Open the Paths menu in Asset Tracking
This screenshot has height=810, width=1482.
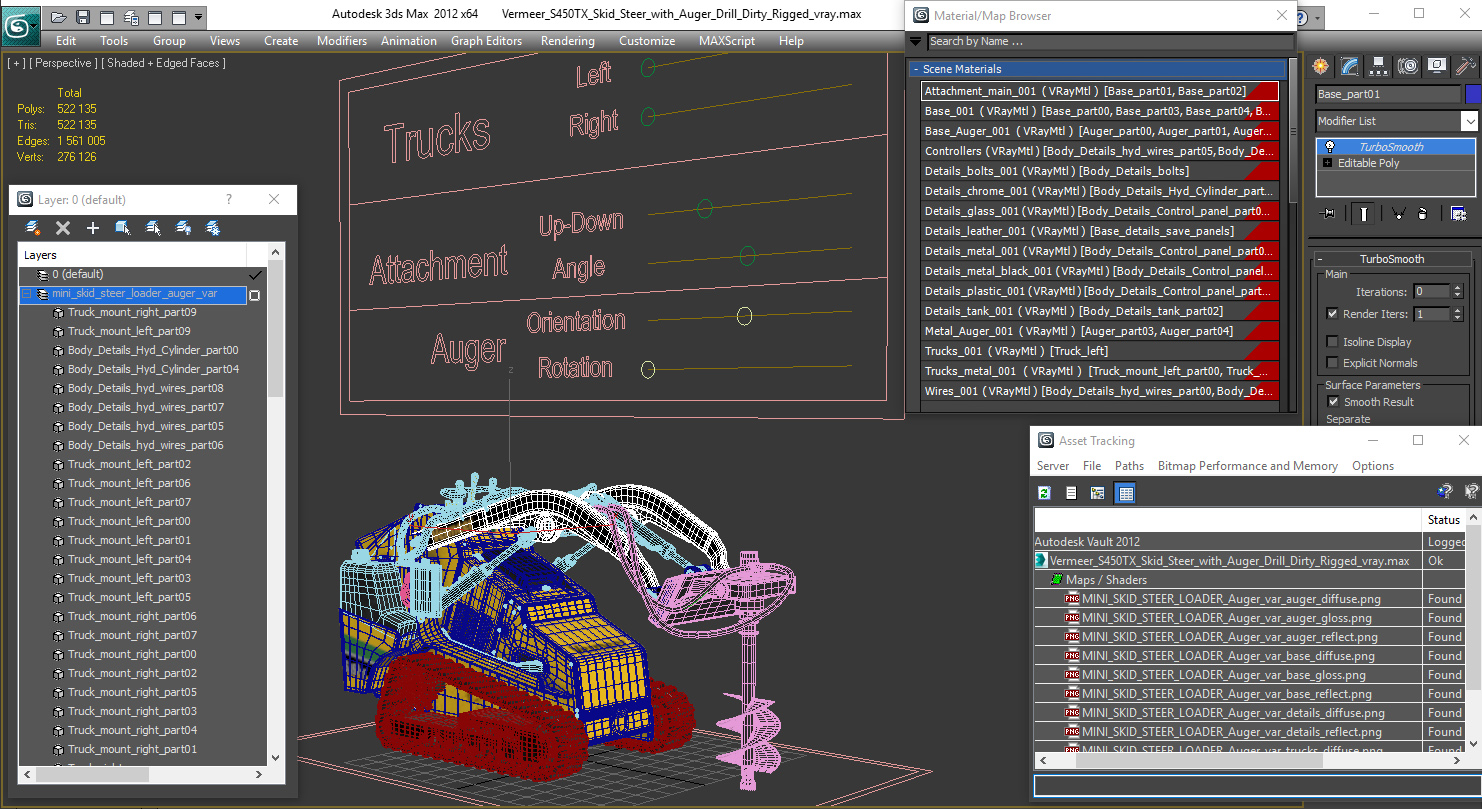click(x=1129, y=466)
